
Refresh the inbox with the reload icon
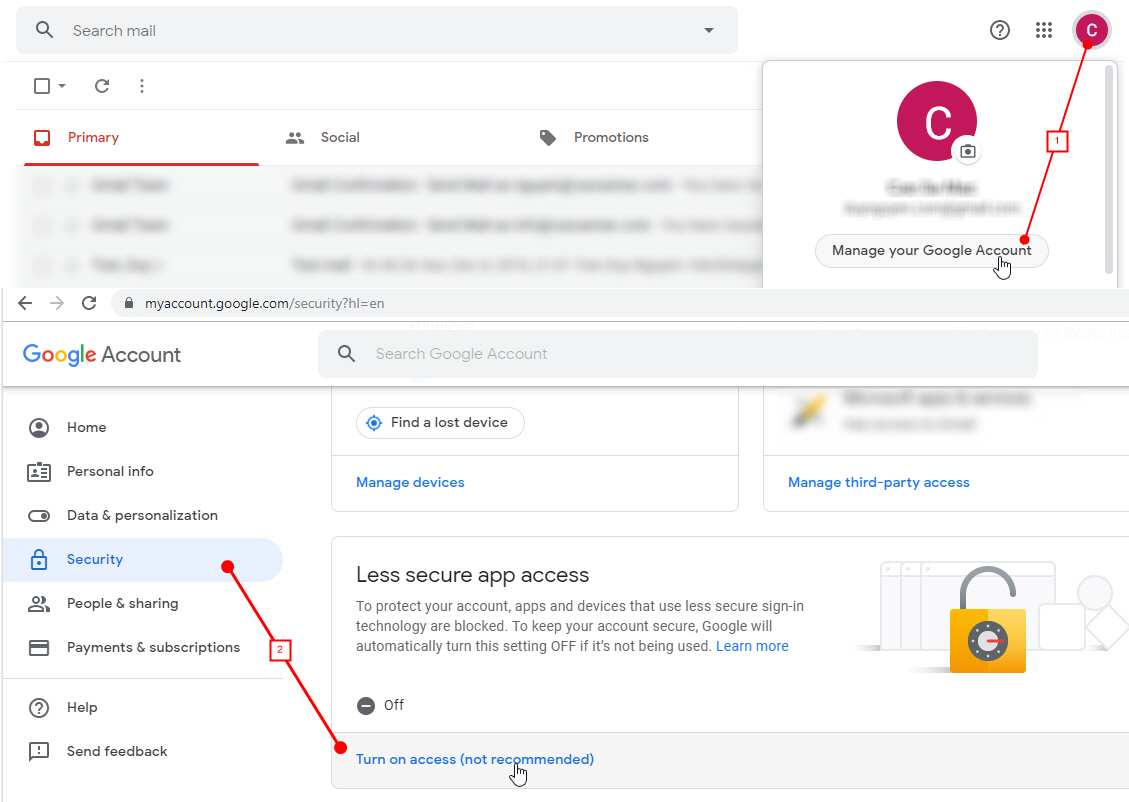[101, 86]
